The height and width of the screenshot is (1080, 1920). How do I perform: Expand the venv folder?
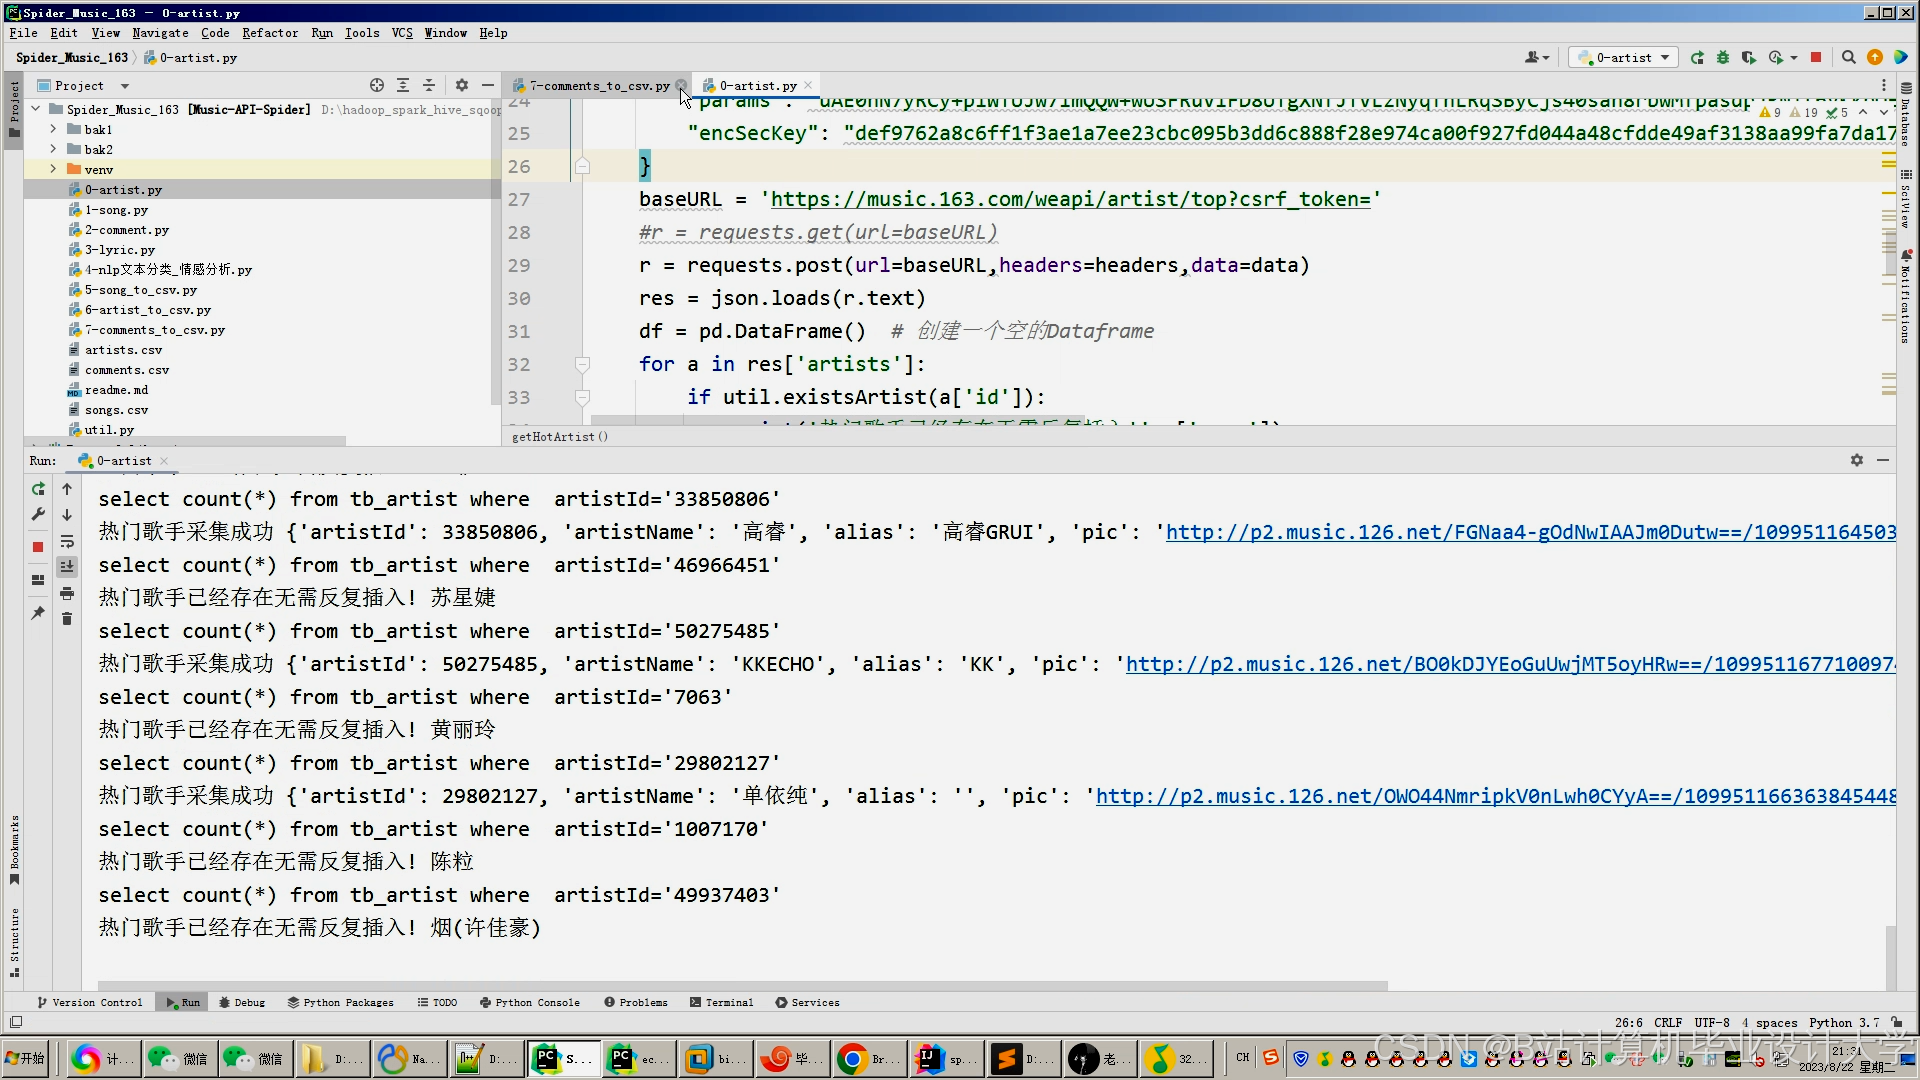coord(53,170)
